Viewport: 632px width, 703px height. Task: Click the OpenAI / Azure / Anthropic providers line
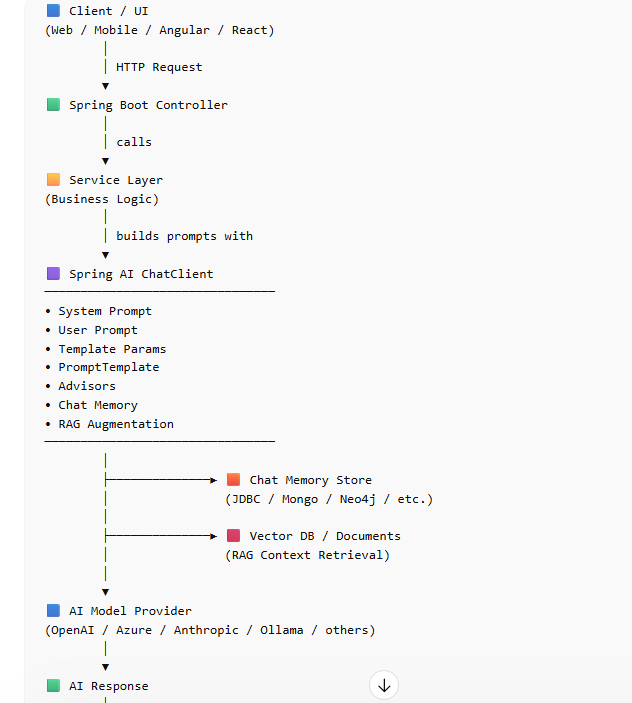click(210, 630)
